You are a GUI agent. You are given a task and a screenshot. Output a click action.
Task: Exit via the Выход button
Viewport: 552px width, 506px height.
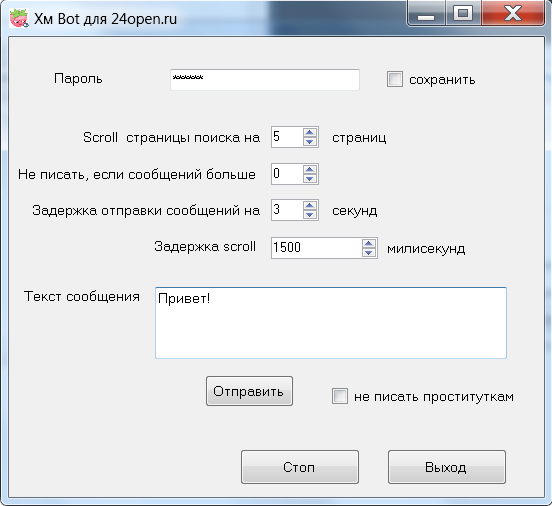(x=447, y=467)
